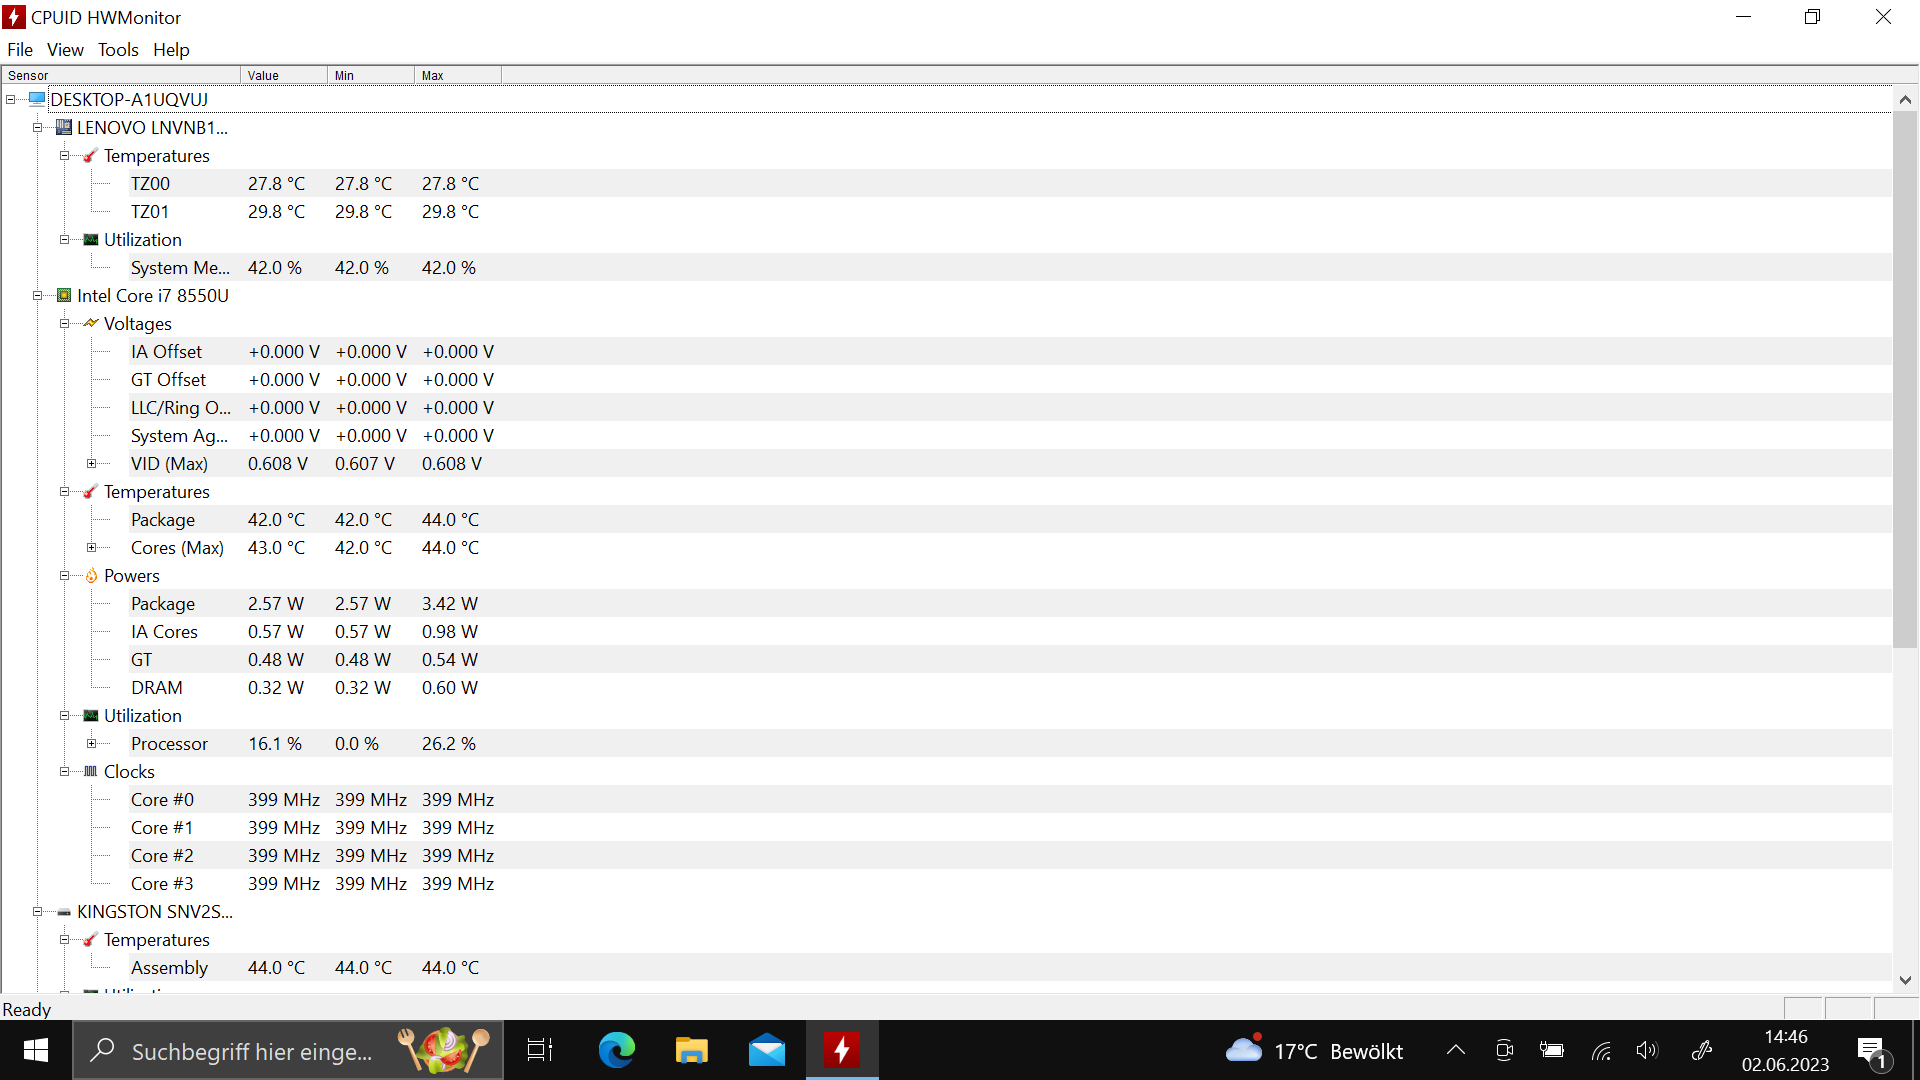Viewport: 1920px width, 1080px height.
Task: Open the Mail app in taskbar
Action: 766,1050
